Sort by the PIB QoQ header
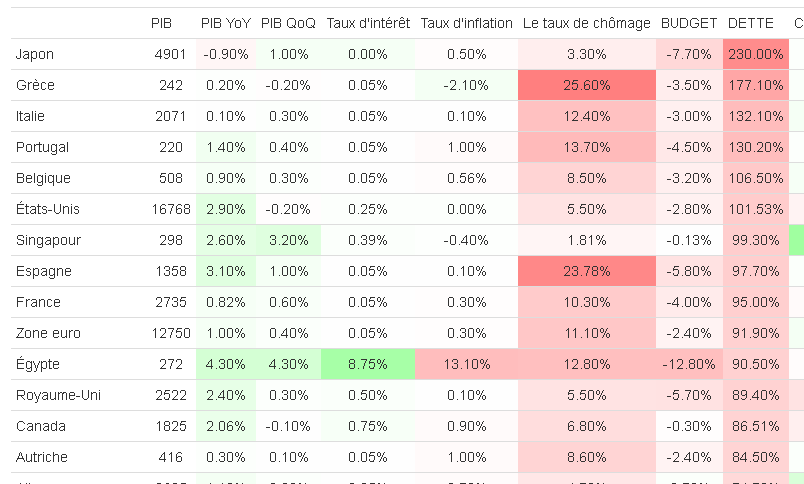The height and width of the screenshot is (484, 804). [x=287, y=23]
